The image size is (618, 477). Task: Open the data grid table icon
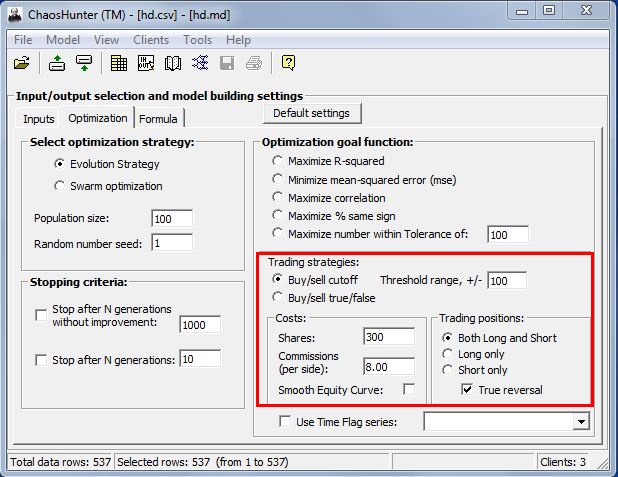pos(119,63)
